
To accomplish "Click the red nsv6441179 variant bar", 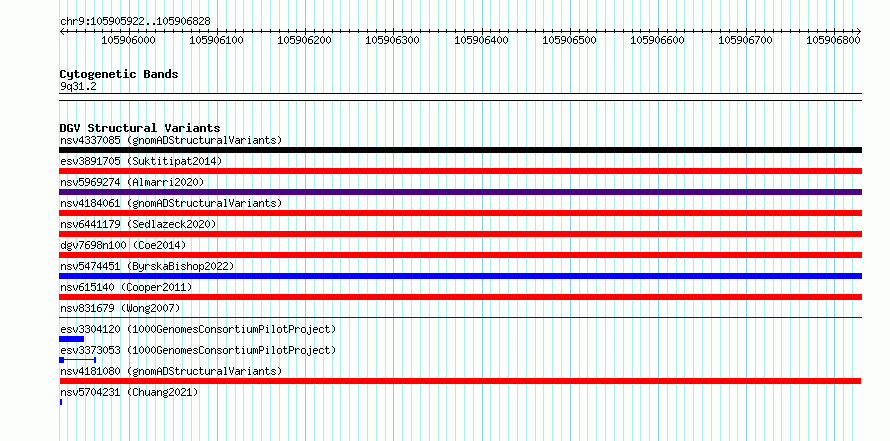I will coord(460,234).
